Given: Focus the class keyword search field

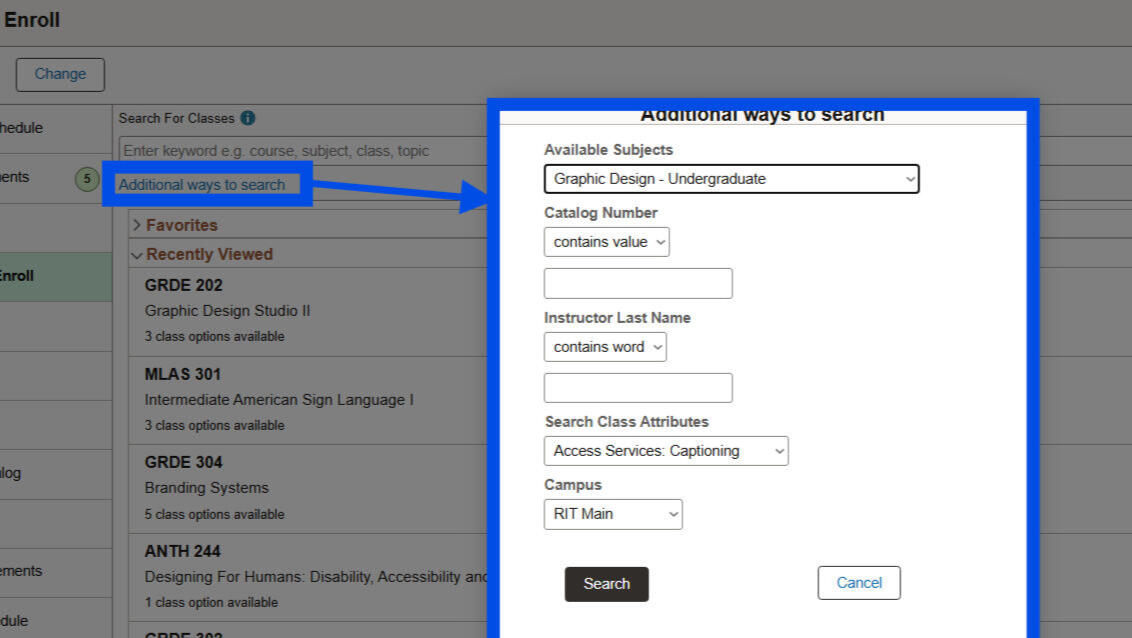Looking at the screenshot, I should tap(303, 151).
